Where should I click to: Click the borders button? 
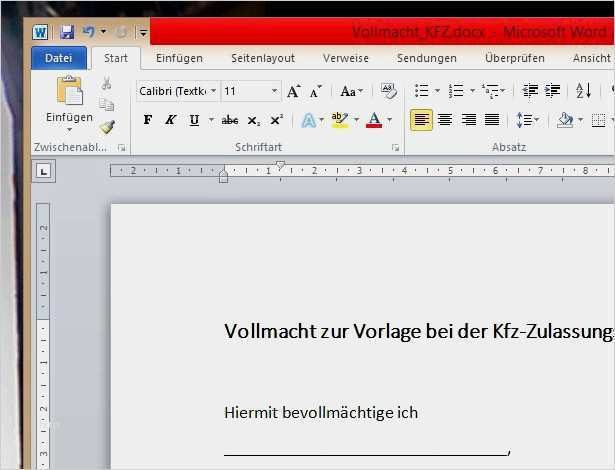[598, 120]
